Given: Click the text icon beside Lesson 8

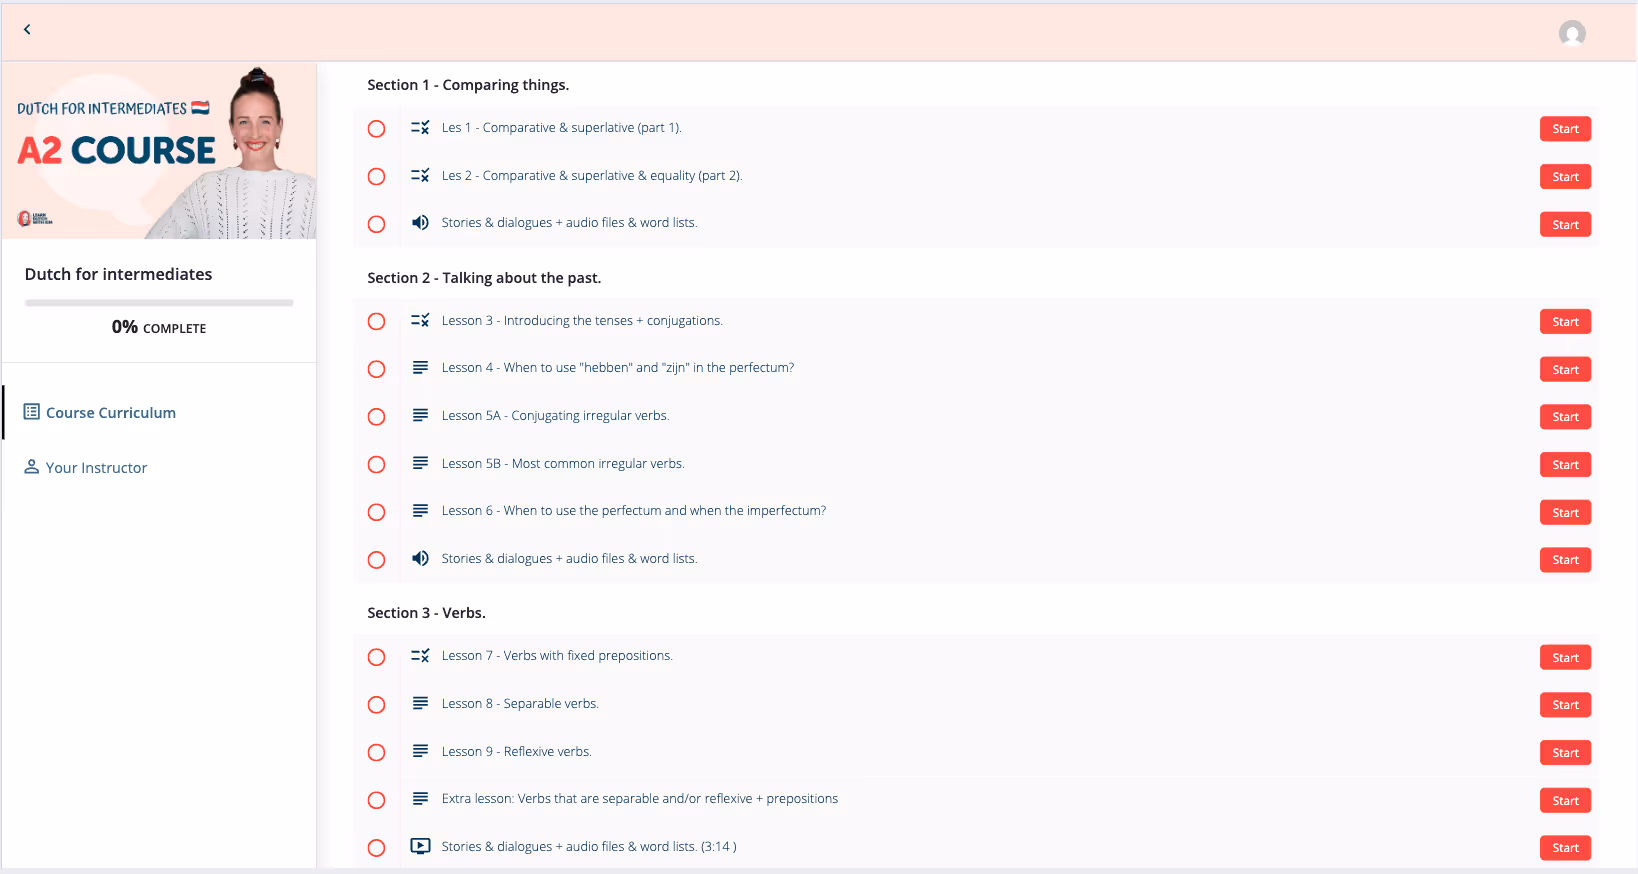Looking at the screenshot, I should coord(420,704).
